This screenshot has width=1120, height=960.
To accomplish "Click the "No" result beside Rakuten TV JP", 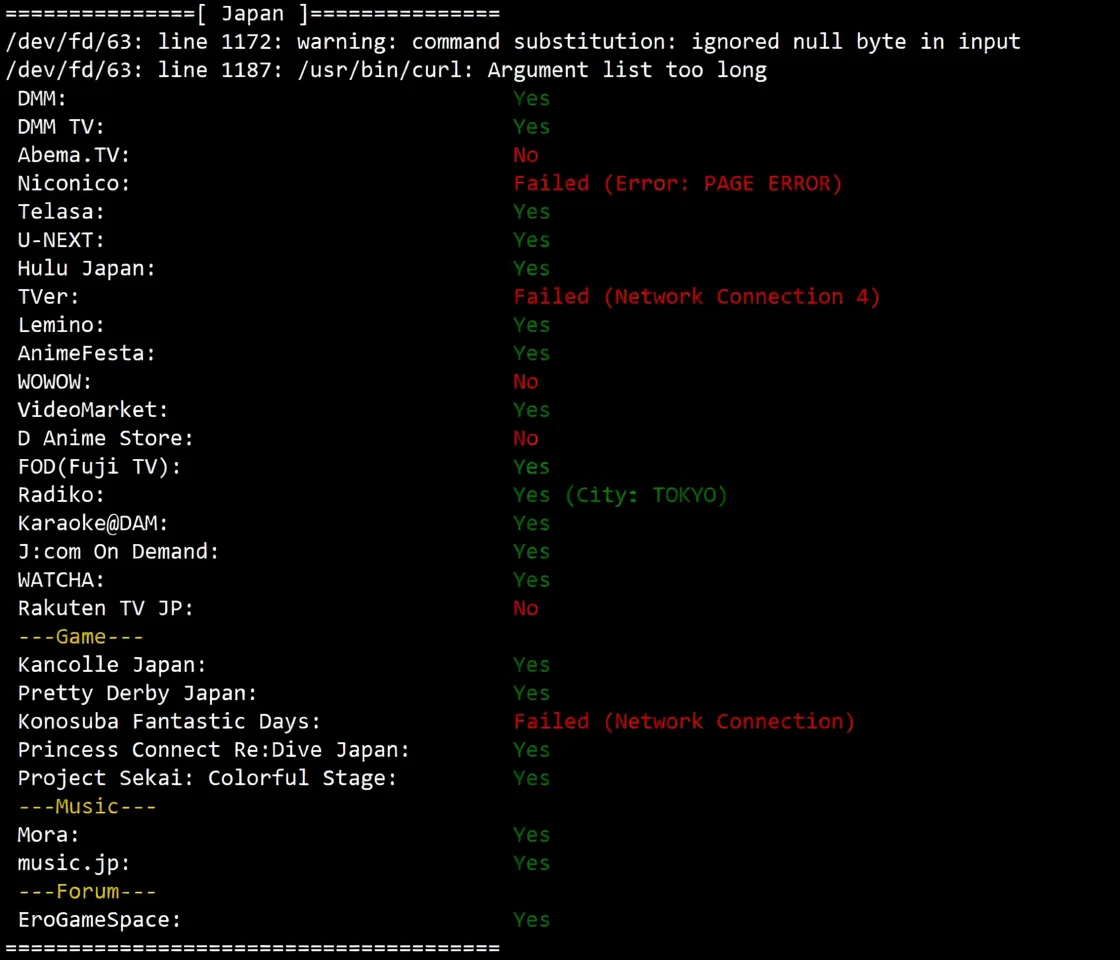I will tap(526, 608).
